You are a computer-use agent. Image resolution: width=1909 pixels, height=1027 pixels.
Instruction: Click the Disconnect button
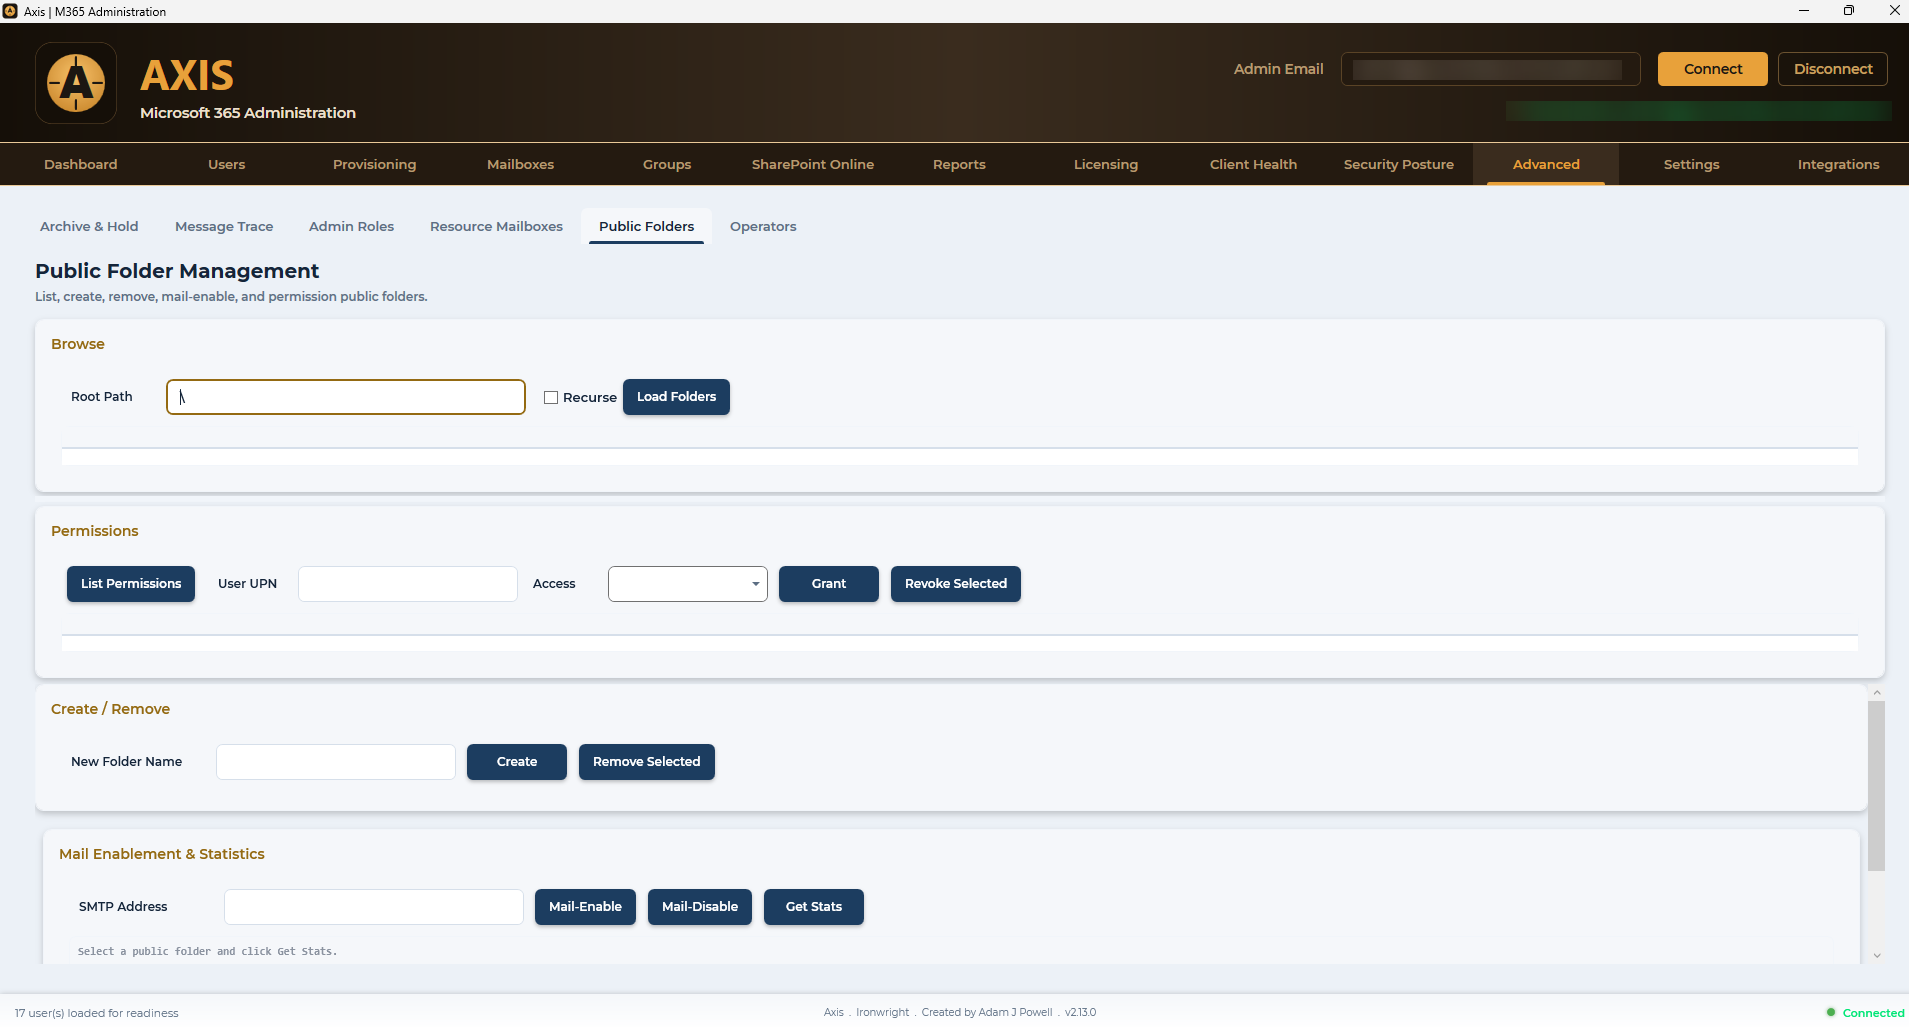point(1832,69)
